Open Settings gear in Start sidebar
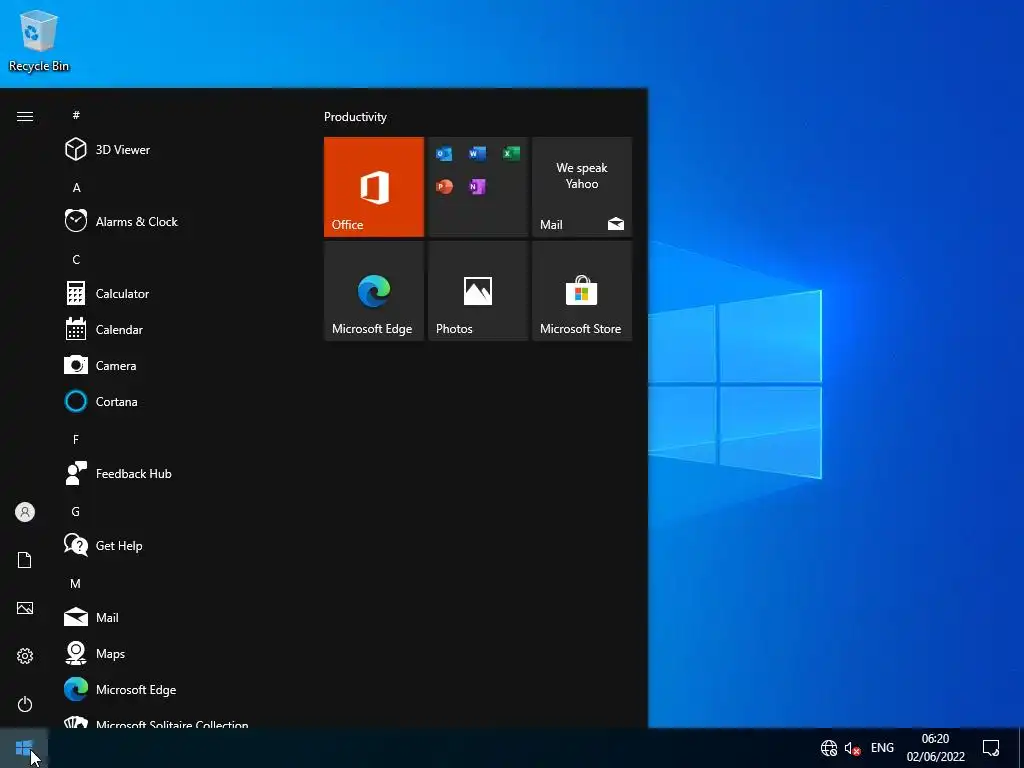The width and height of the screenshot is (1024, 768). (25, 656)
